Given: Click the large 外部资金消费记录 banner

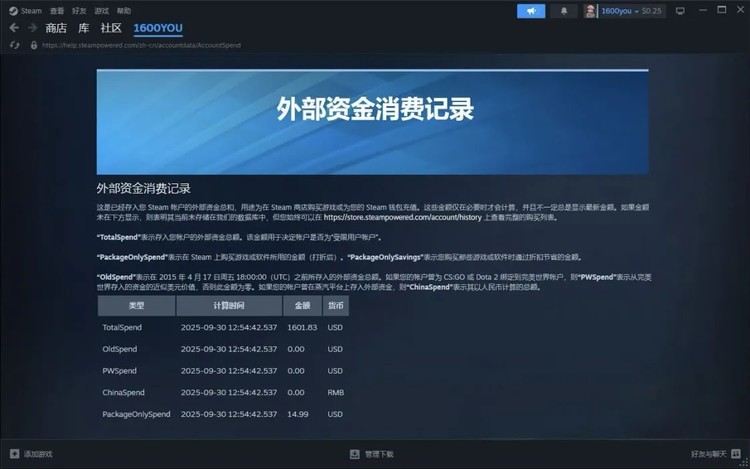Looking at the screenshot, I should [373, 122].
